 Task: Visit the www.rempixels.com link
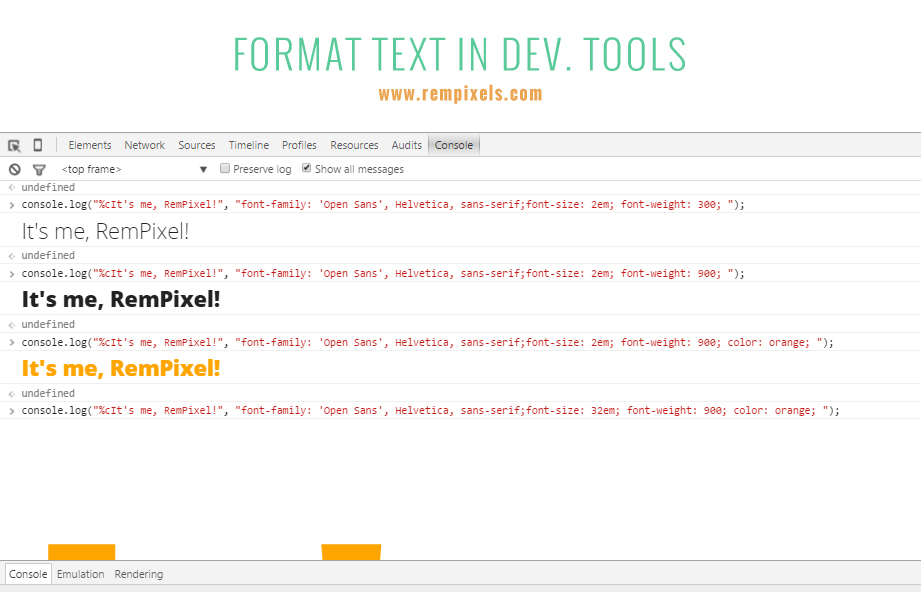[460, 93]
